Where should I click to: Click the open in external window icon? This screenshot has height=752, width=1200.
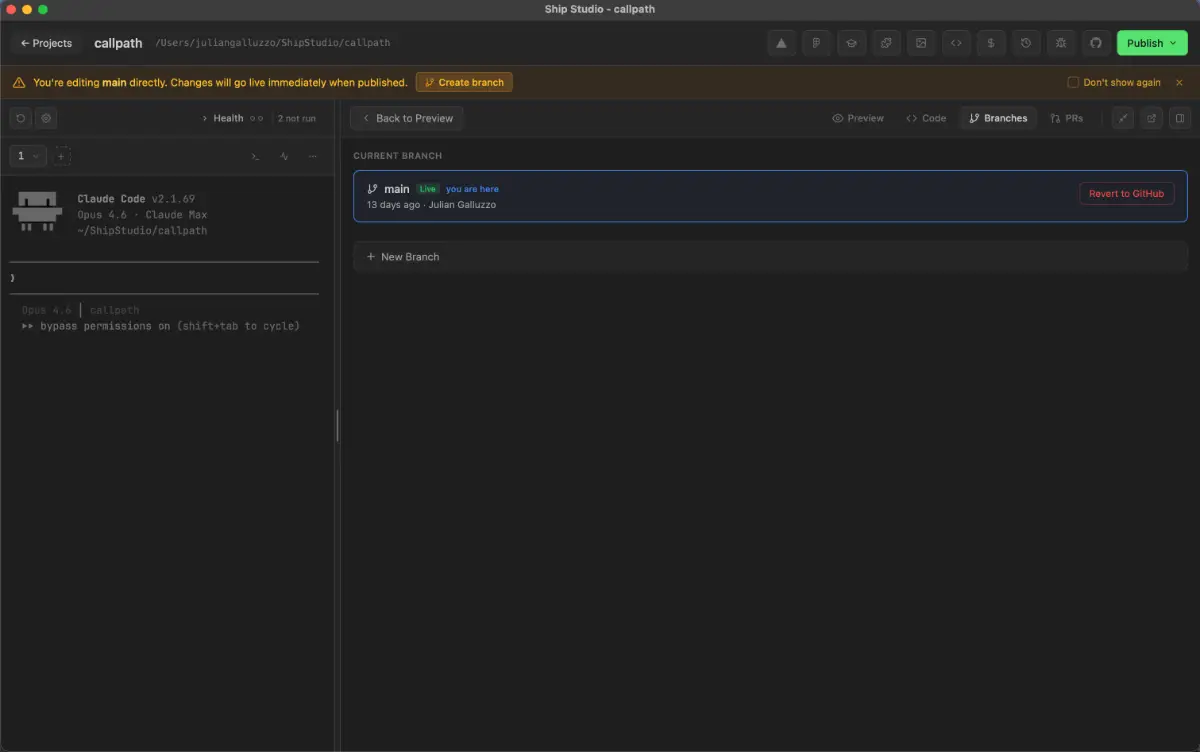pos(1151,118)
